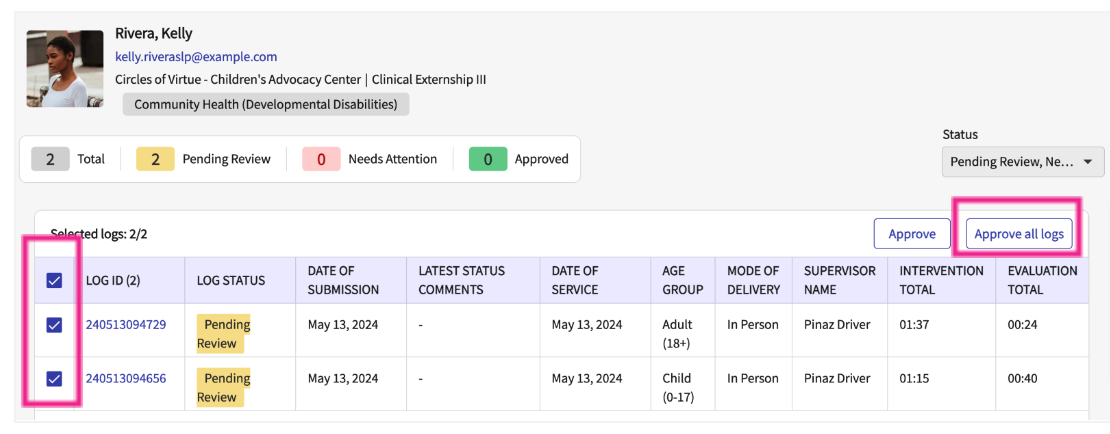Viewport: 1110px width, 434px height.
Task: Click the LOG ID column header
Action: pos(113,280)
